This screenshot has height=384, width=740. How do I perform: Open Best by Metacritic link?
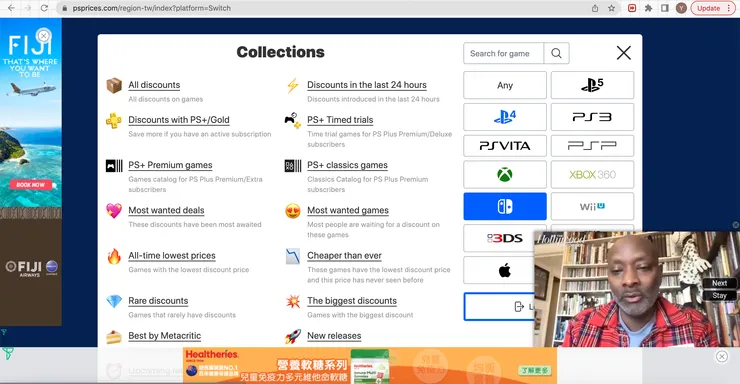pos(165,336)
